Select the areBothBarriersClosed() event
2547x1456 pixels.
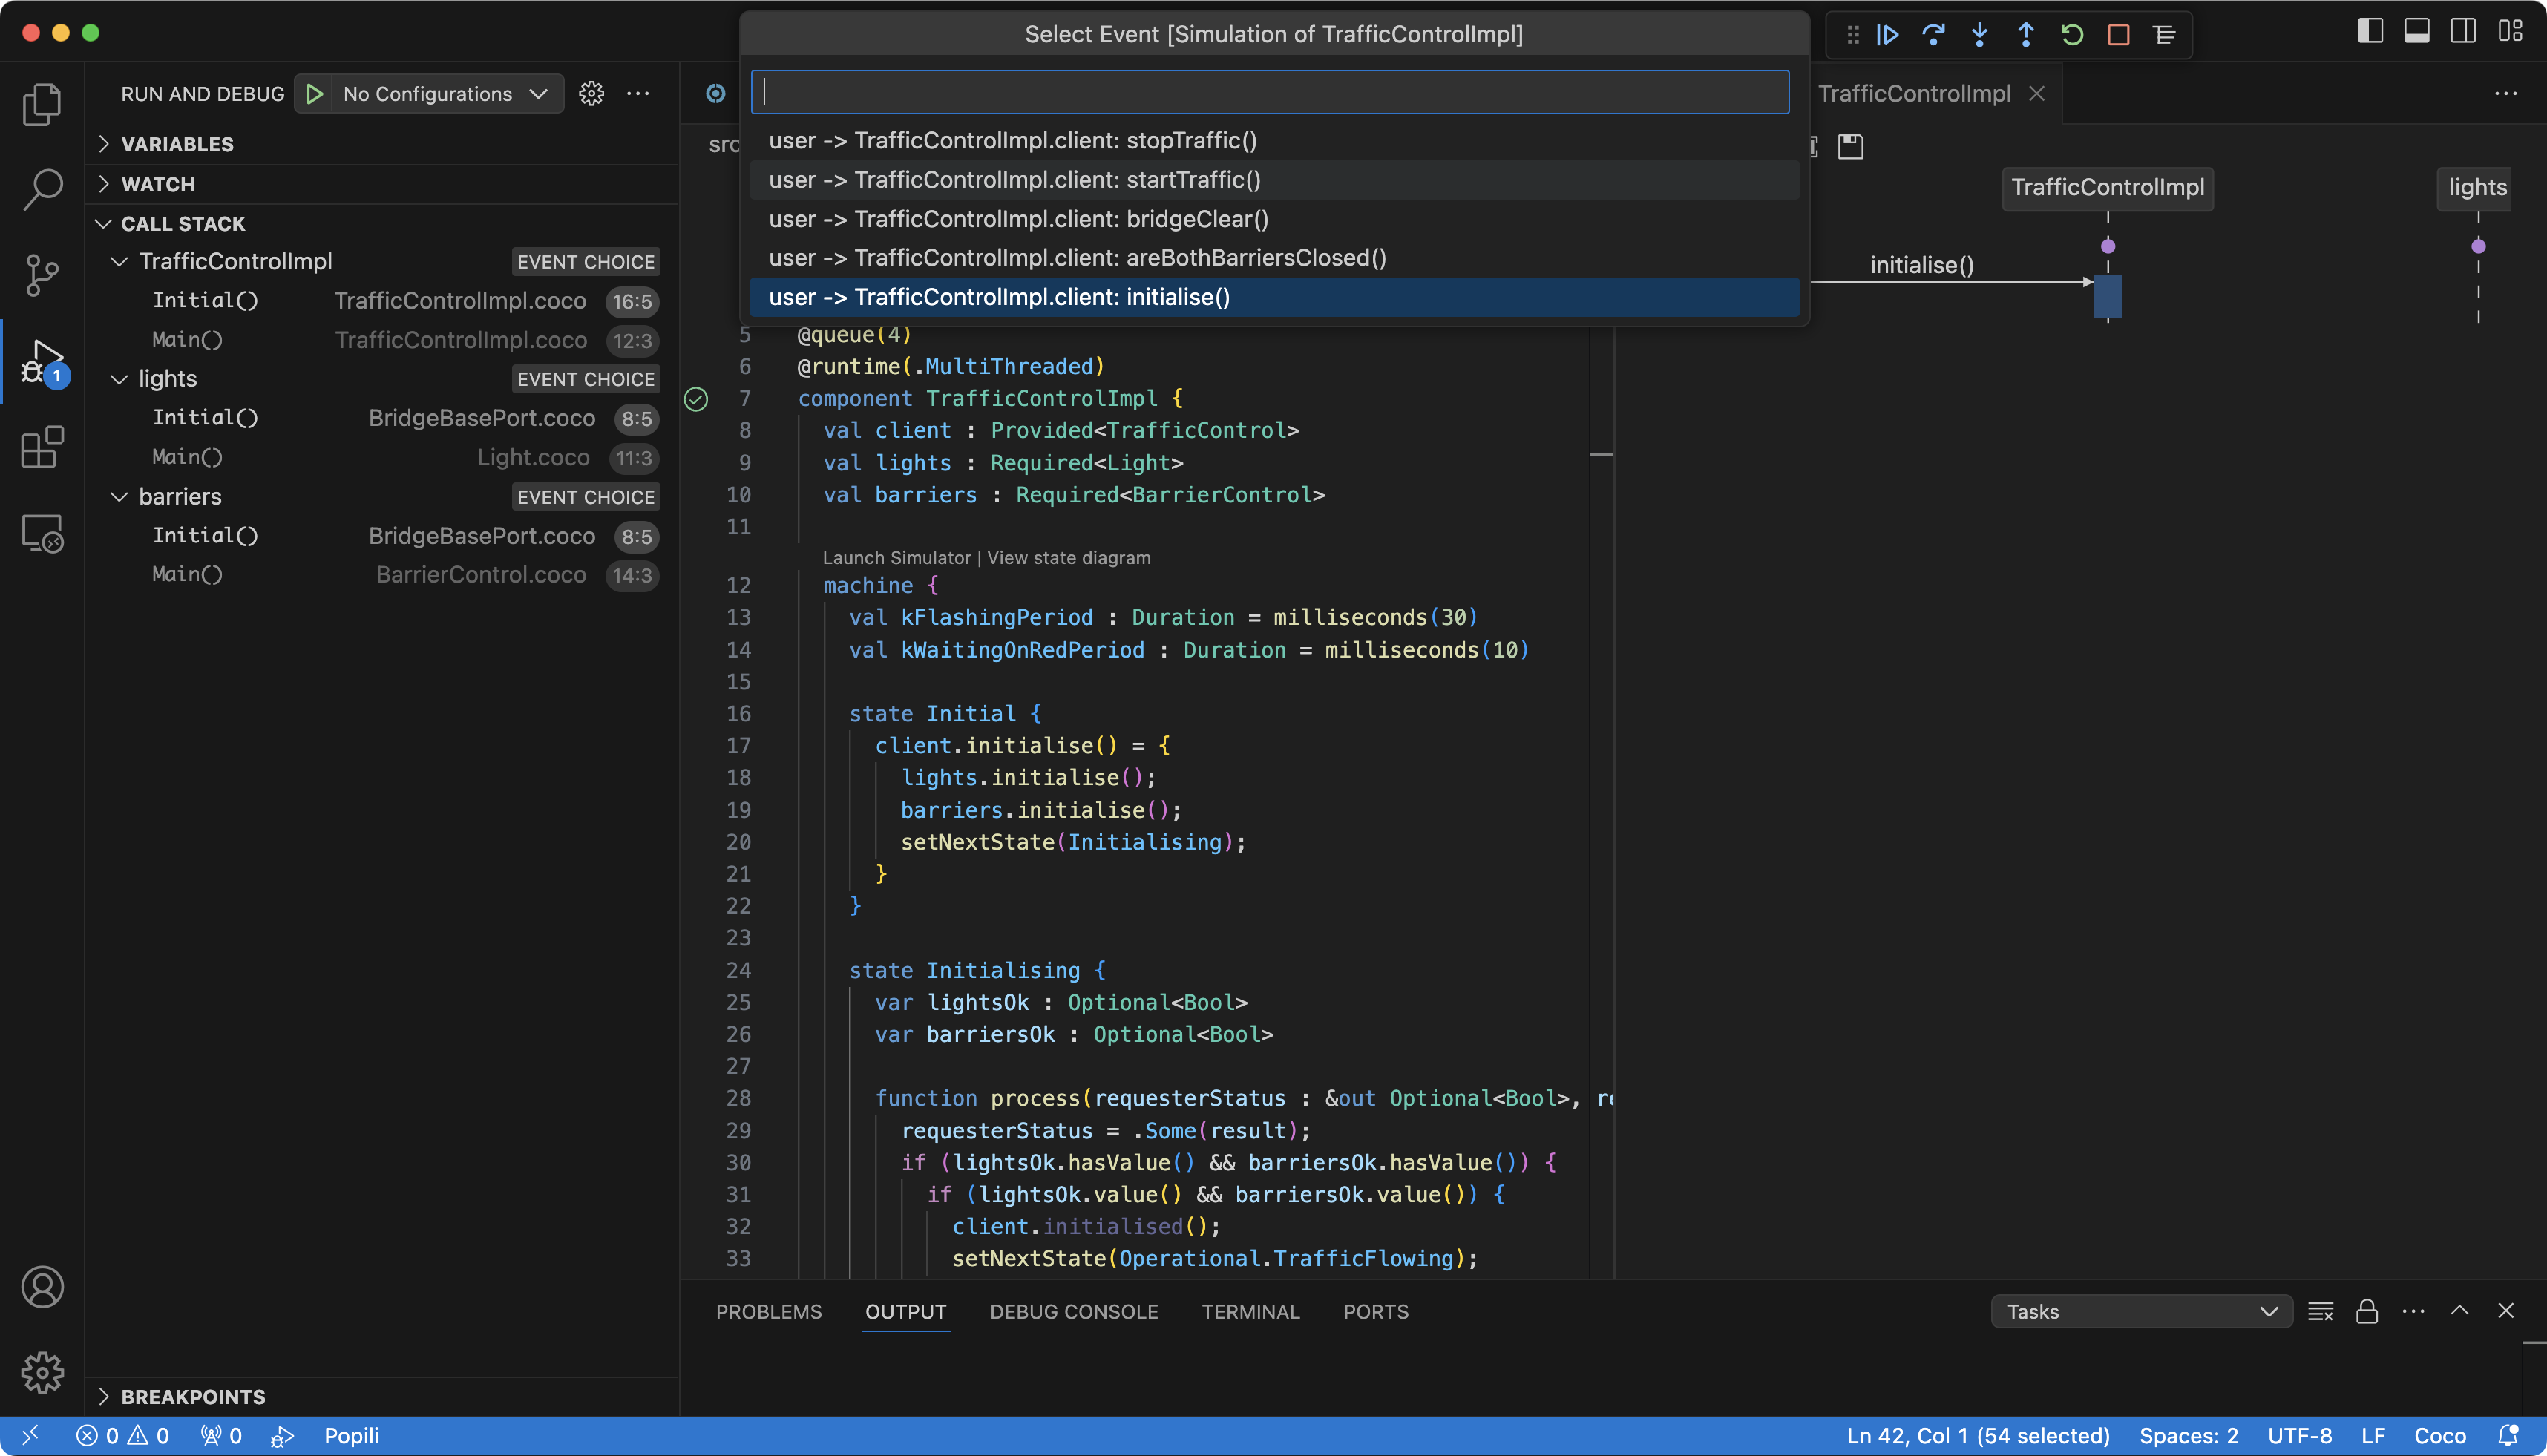tap(1274, 258)
